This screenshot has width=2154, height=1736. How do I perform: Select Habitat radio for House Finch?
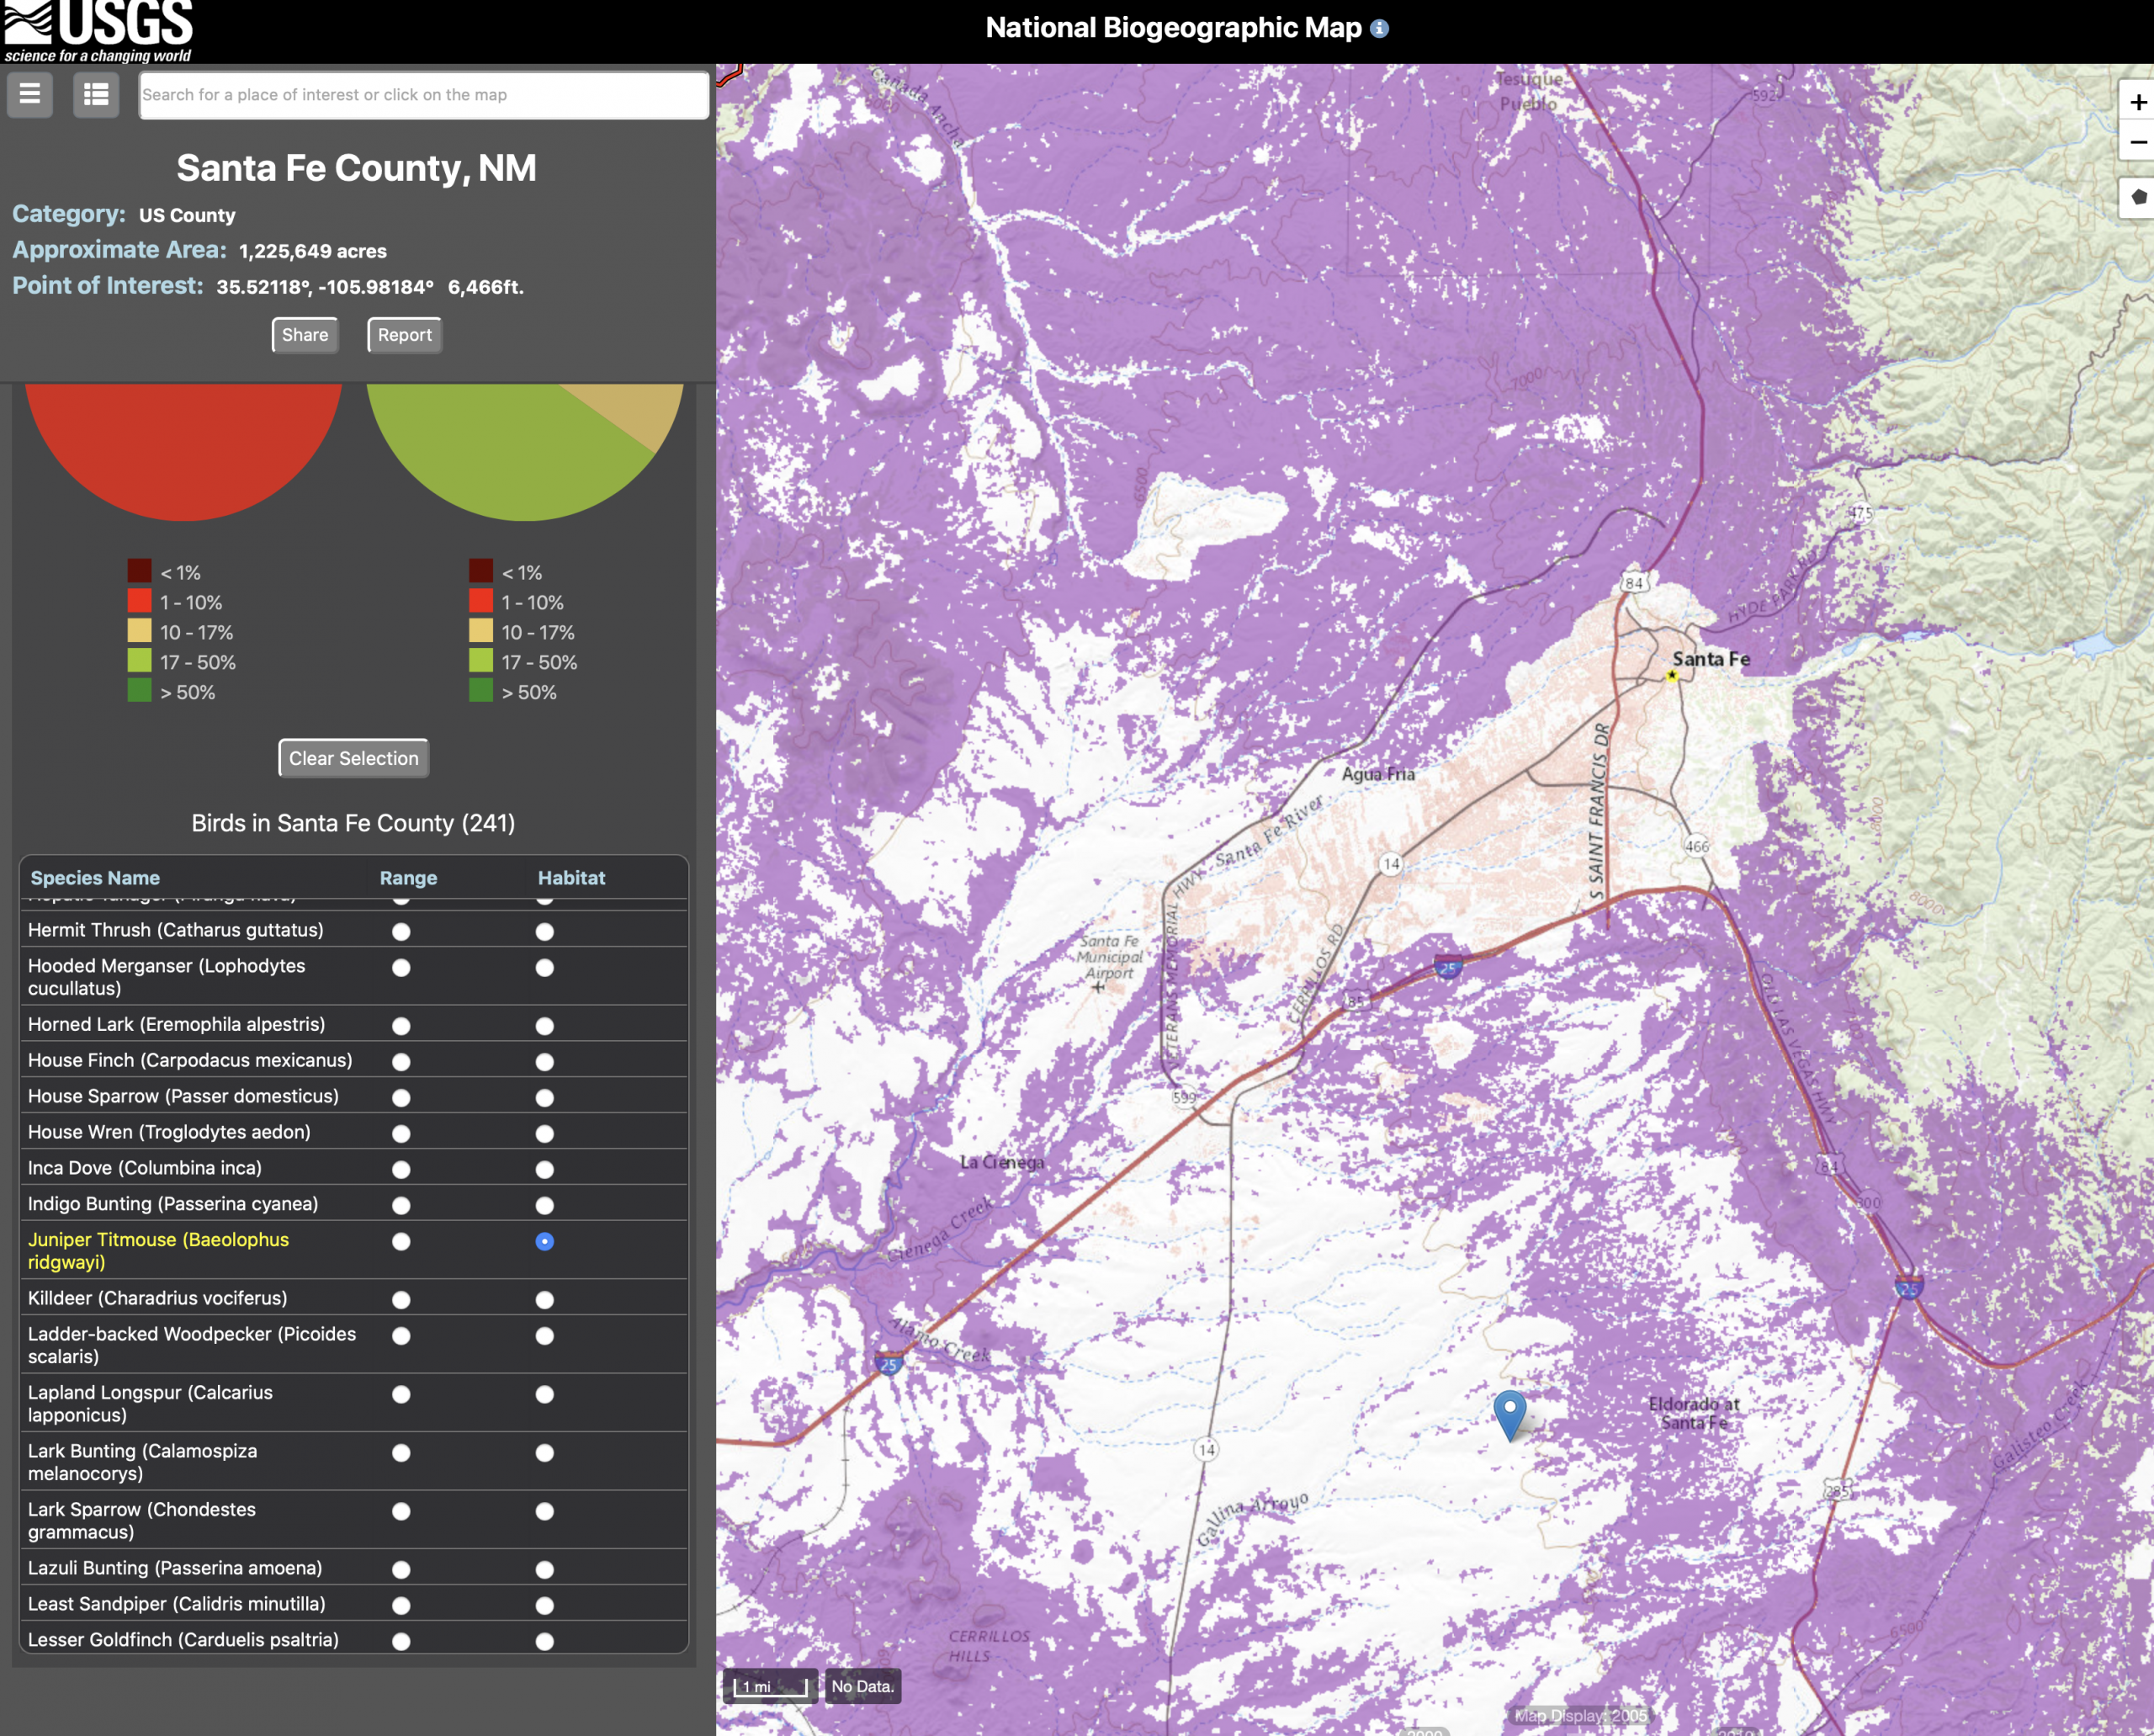tap(544, 1061)
